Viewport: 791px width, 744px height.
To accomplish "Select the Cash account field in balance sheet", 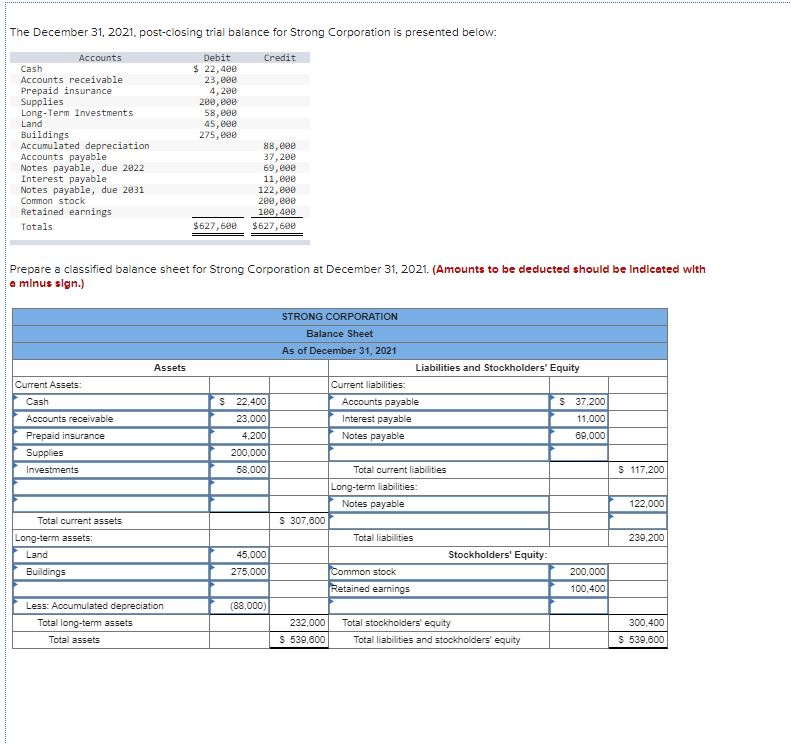I will pos(111,402).
